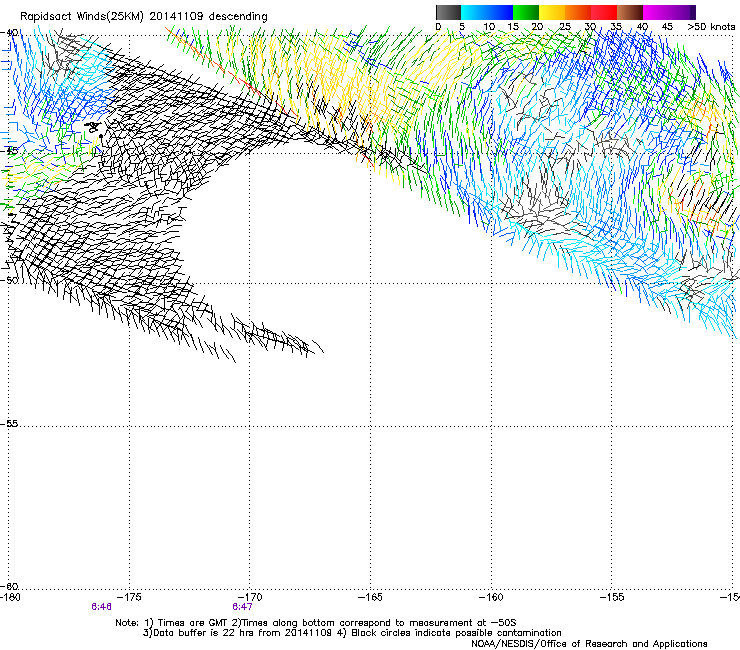Click the green 15-20 knots legend swatch

(x=526, y=12)
